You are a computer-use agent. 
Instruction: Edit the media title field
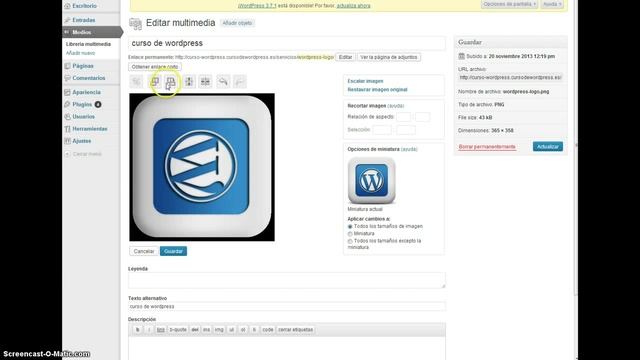287,43
